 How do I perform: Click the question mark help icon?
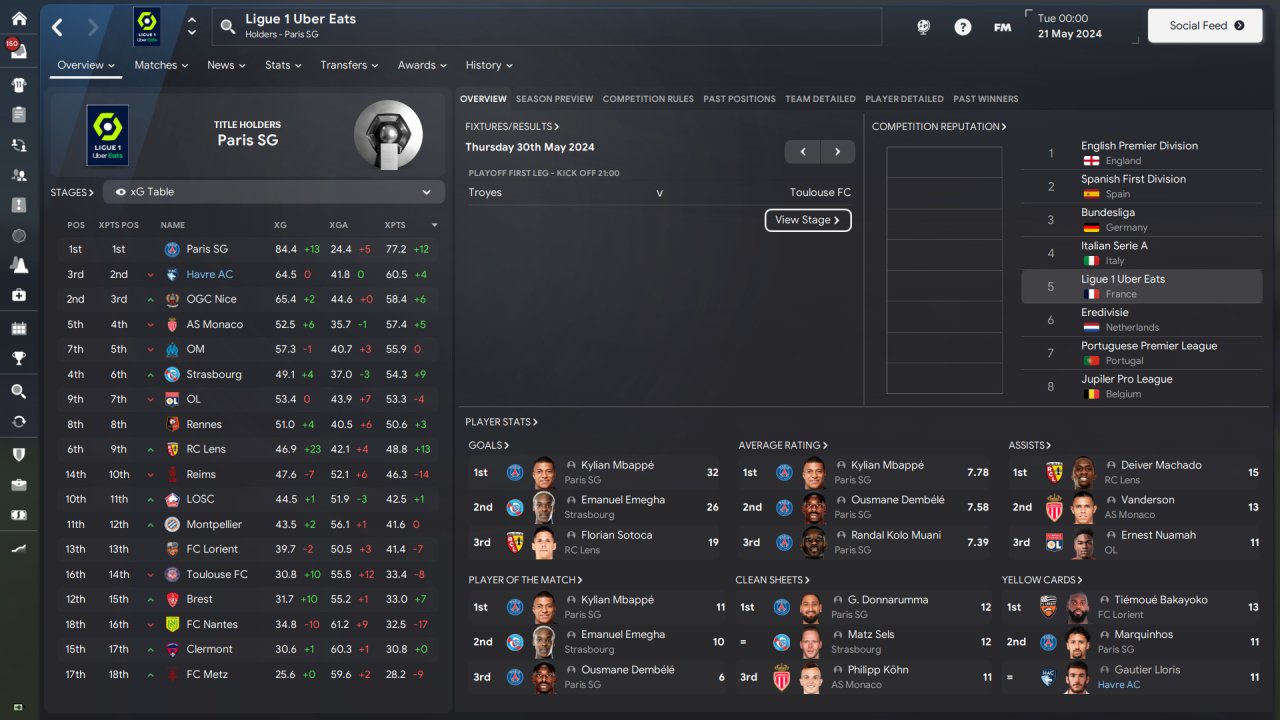pyautogui.click(x=963, y=27)
